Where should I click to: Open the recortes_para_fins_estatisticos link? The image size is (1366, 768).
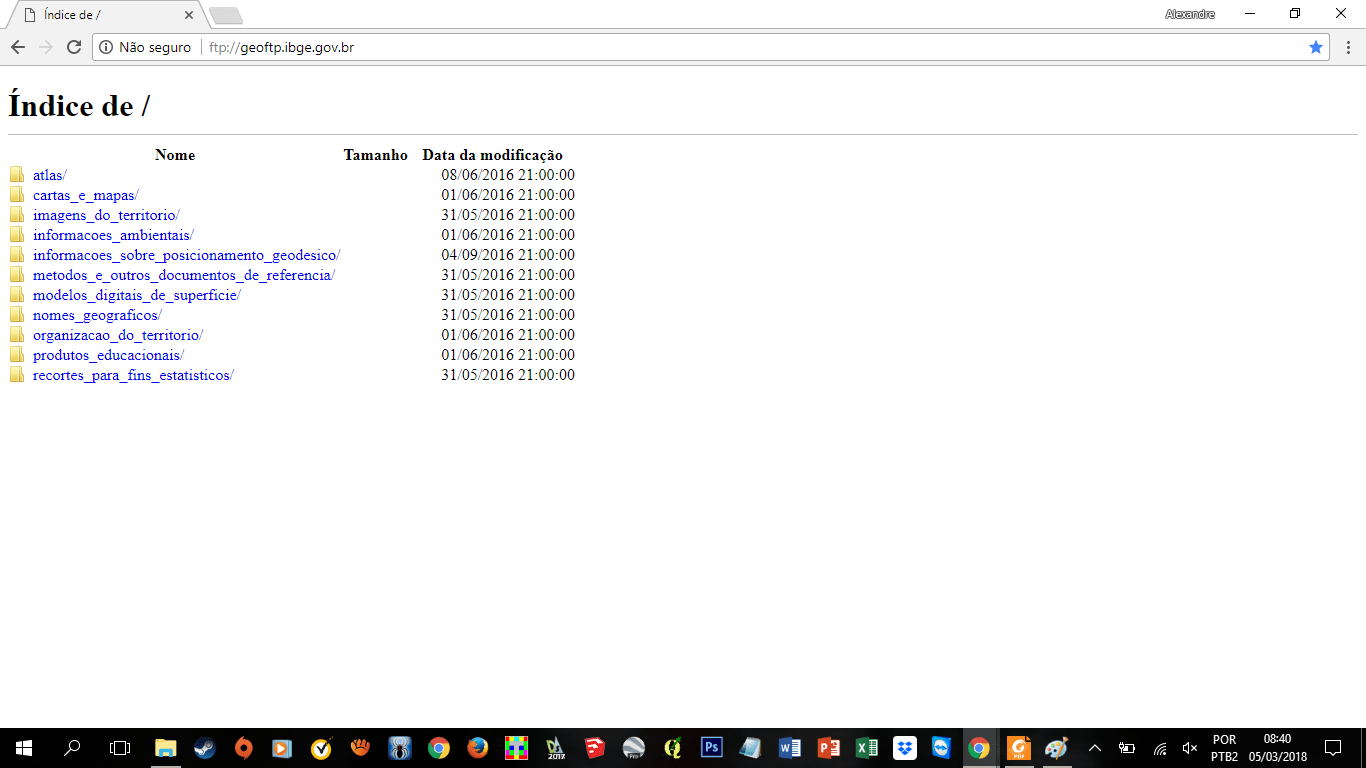(131, 375)
